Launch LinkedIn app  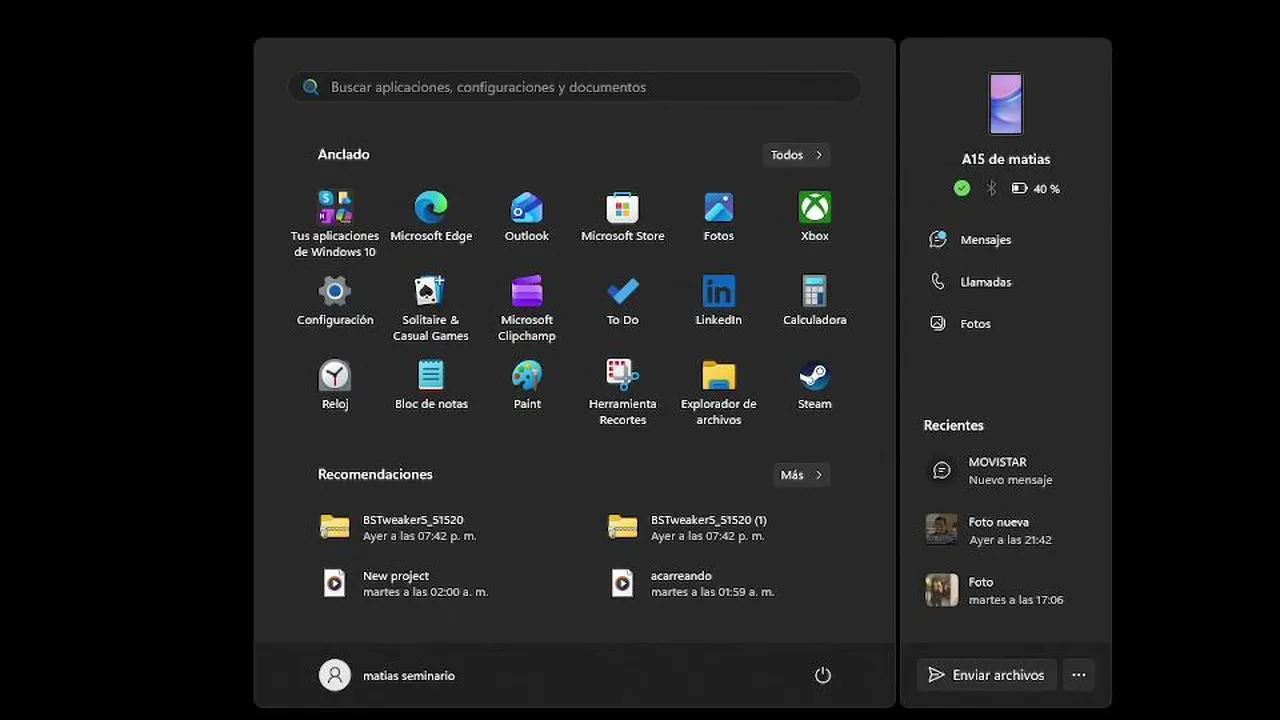tap(719, 300)
